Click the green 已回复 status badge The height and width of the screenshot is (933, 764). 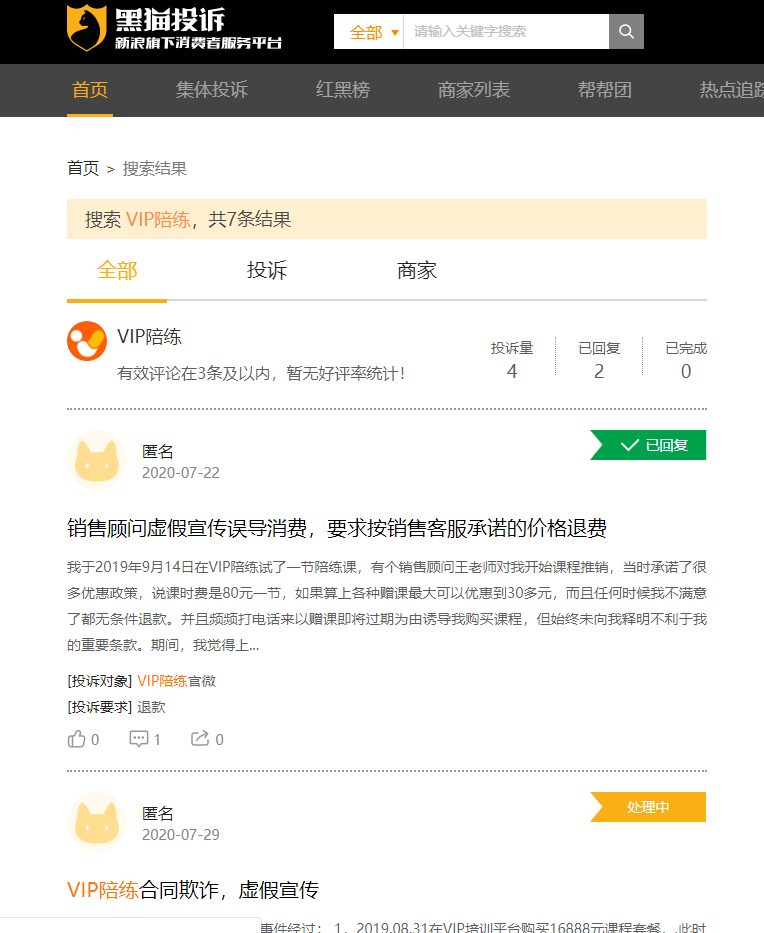[648, 445]
